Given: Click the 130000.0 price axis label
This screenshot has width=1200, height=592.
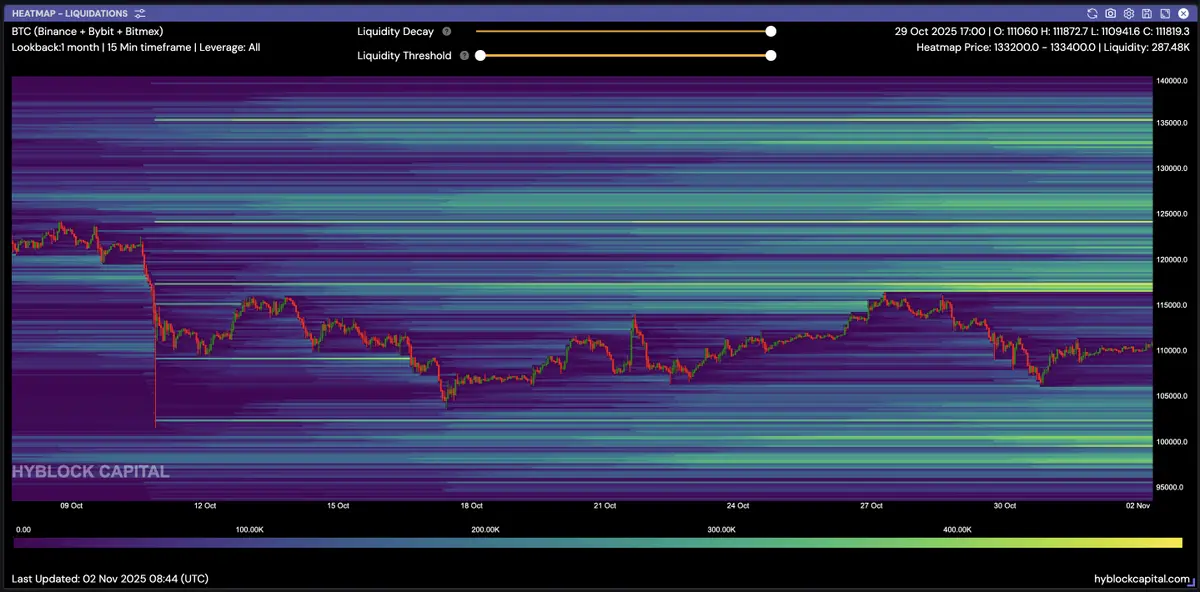Looking at the screenshot, I should coord(1172,168).
